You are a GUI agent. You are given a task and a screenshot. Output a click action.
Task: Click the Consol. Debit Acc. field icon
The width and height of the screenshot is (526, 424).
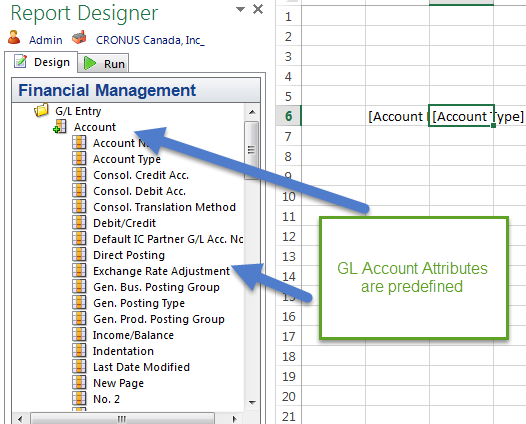pyautogui.click(x=79, y=190)
